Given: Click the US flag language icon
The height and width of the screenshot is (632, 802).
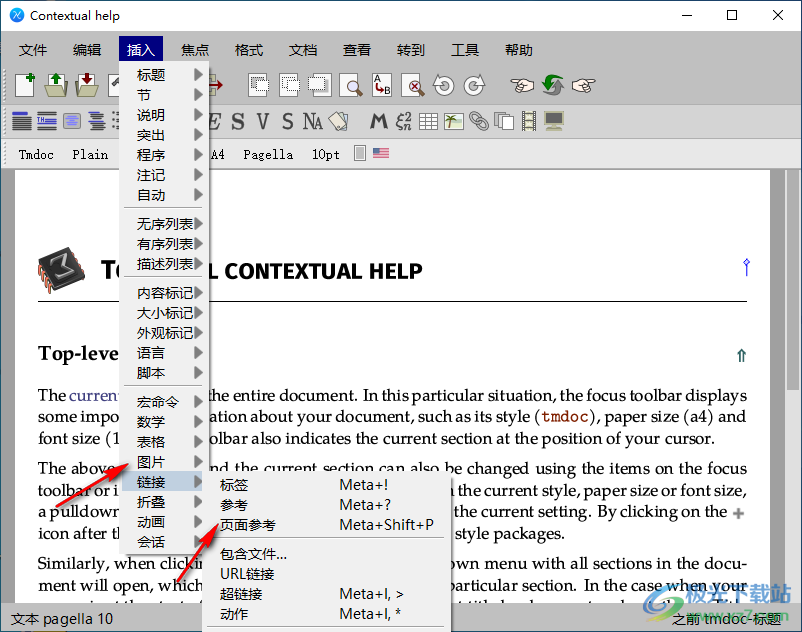Looking at the screenshot, I should pyautogui.click(x=381, y=153).
